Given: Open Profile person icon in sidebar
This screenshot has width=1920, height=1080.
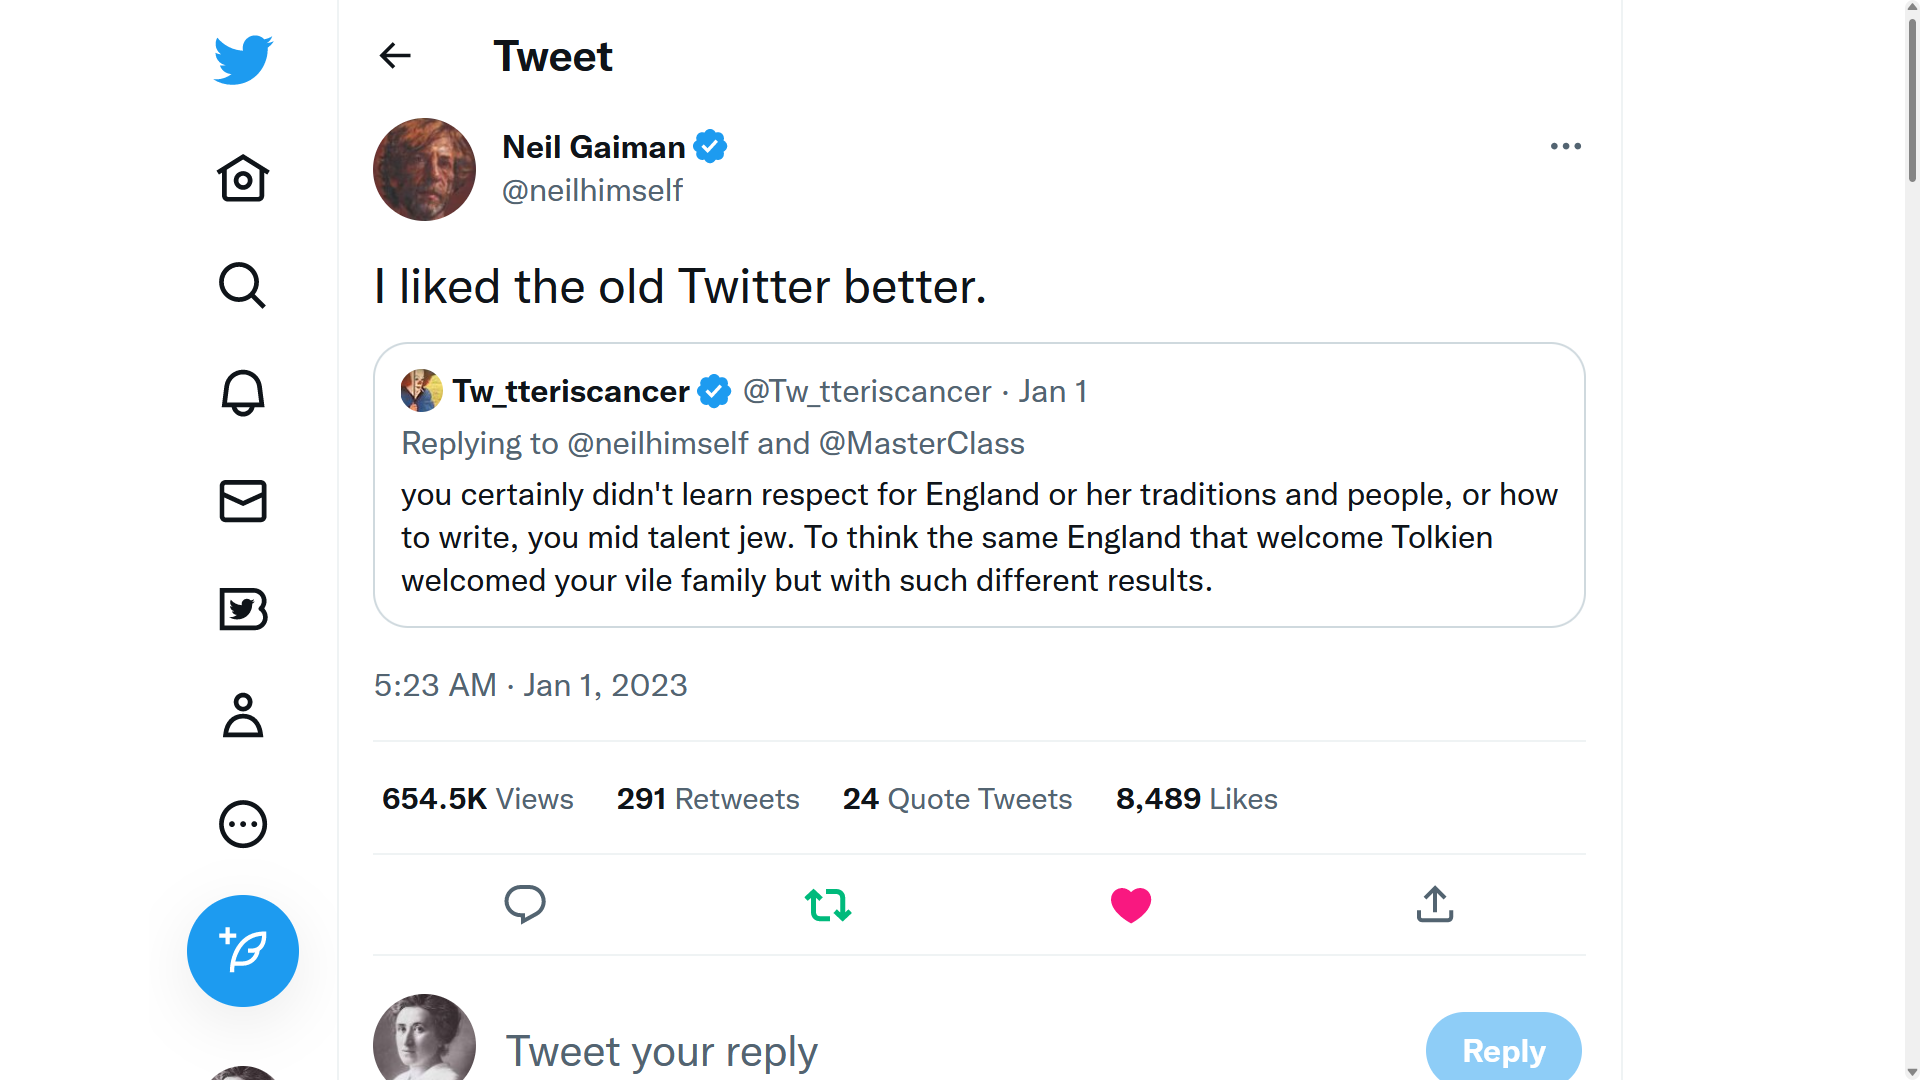Looking at the screenshot, I should [x=243, y=716].
